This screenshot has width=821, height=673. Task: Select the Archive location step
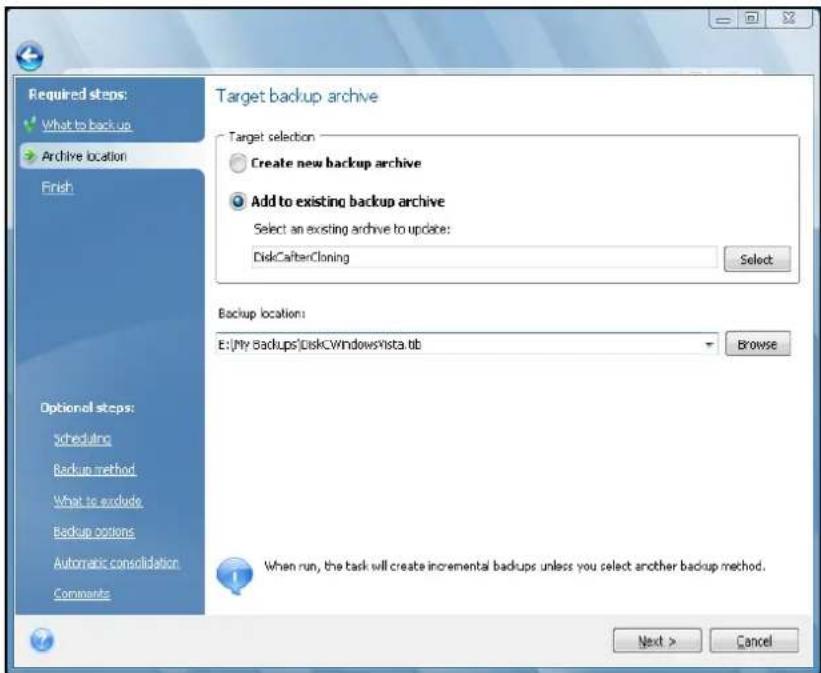pos(84,156)
